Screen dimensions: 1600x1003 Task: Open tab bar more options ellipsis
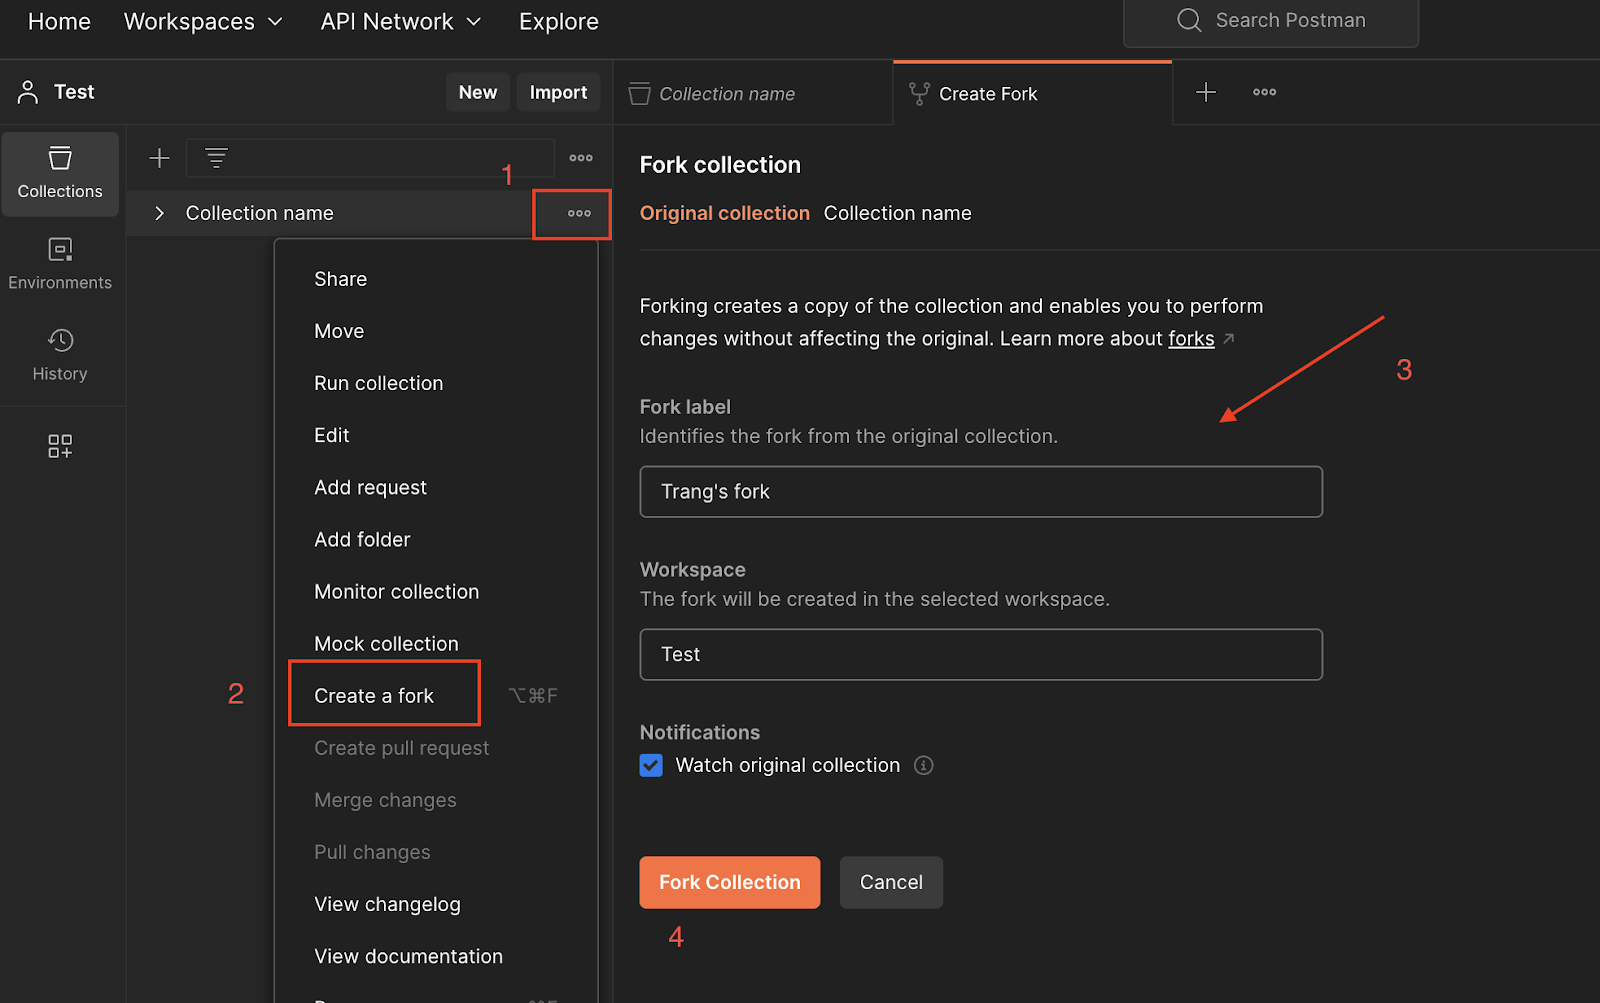[x=1264, y=92]
